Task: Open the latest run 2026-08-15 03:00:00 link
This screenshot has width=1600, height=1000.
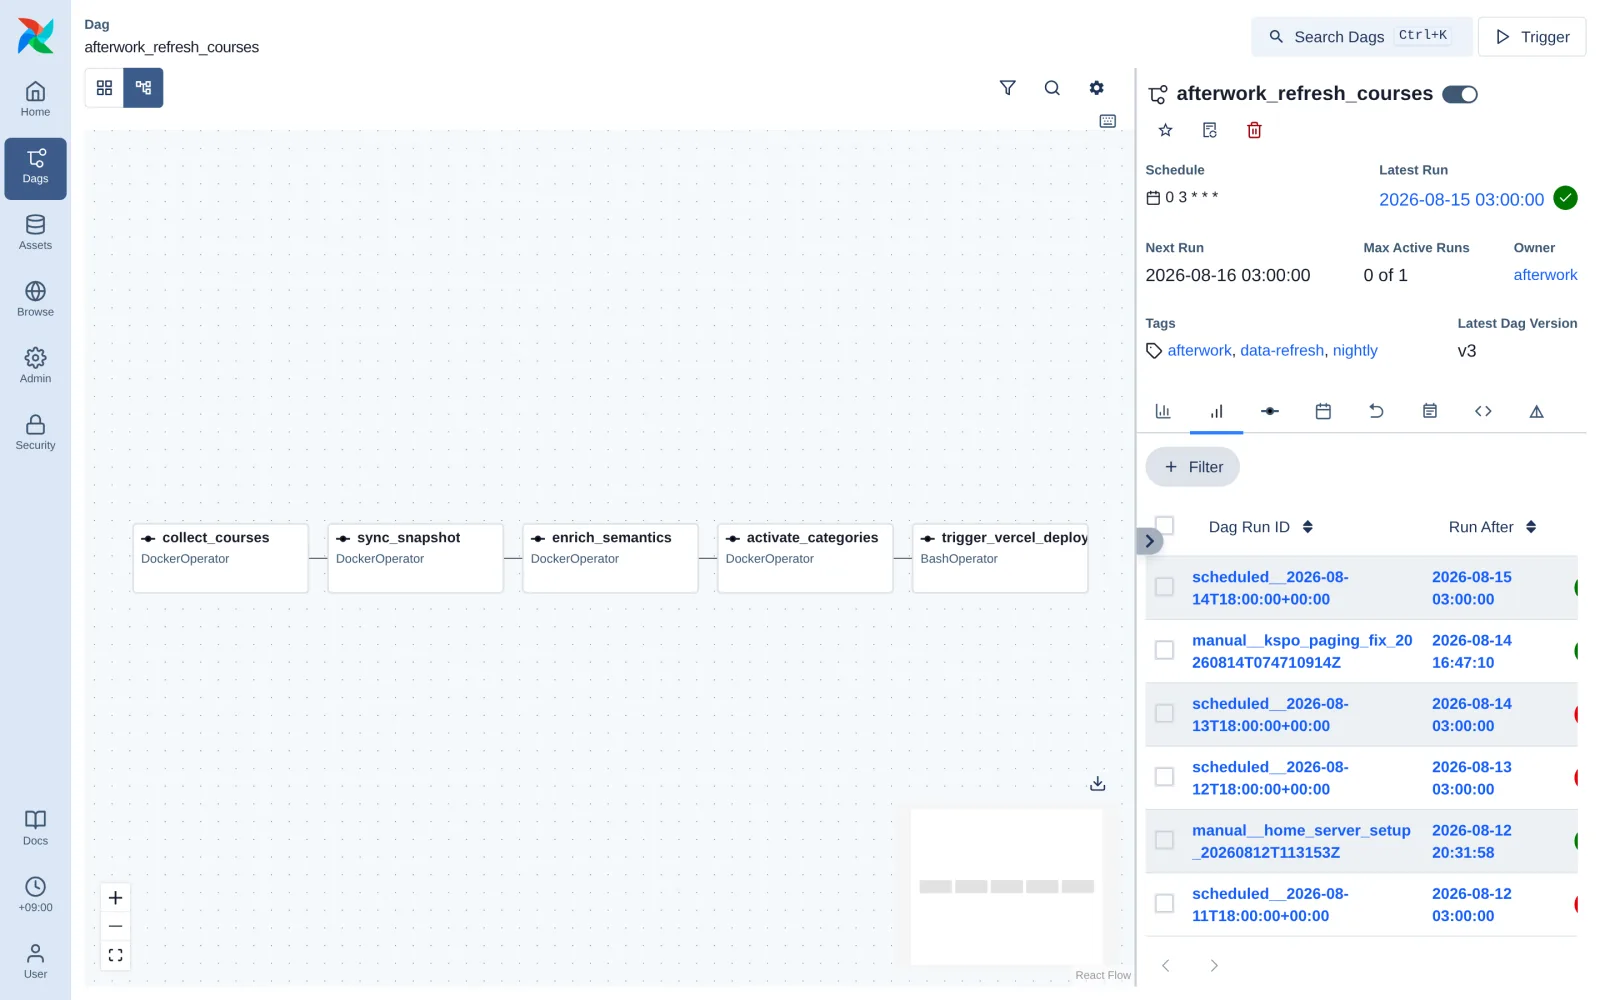Action: pos(1461,200)
